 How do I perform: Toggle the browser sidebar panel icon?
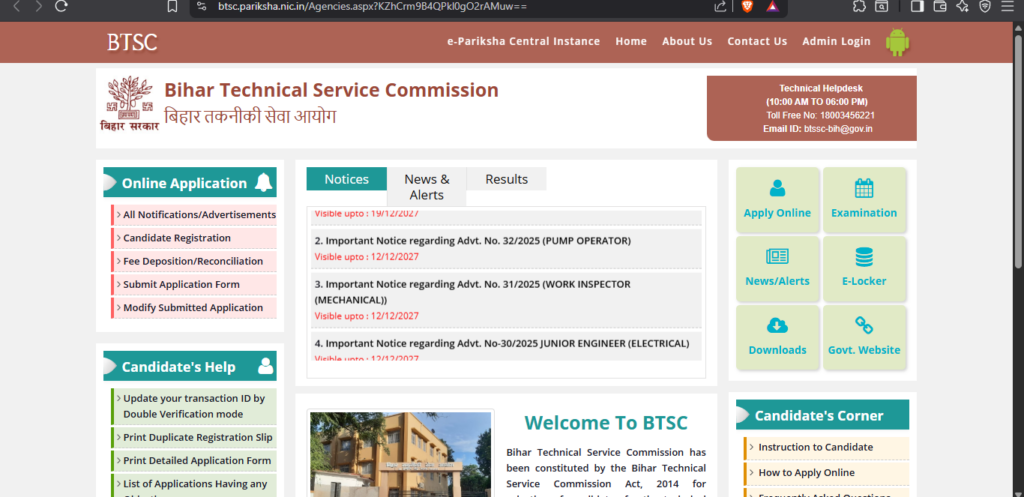[918, 7]
